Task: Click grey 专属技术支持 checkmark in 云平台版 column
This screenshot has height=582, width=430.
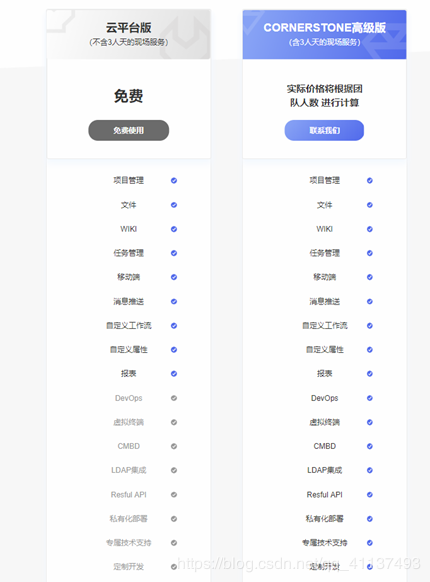Action: pyautogui.click(x=174, y=543)
